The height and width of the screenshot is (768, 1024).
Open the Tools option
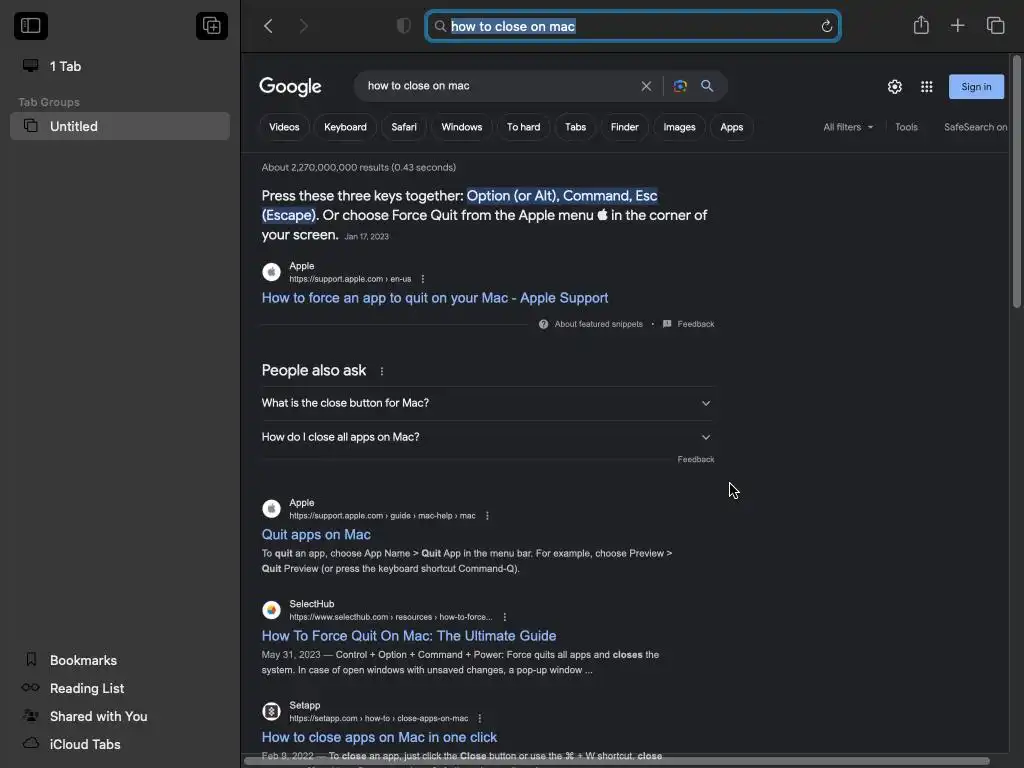point(906,127)
